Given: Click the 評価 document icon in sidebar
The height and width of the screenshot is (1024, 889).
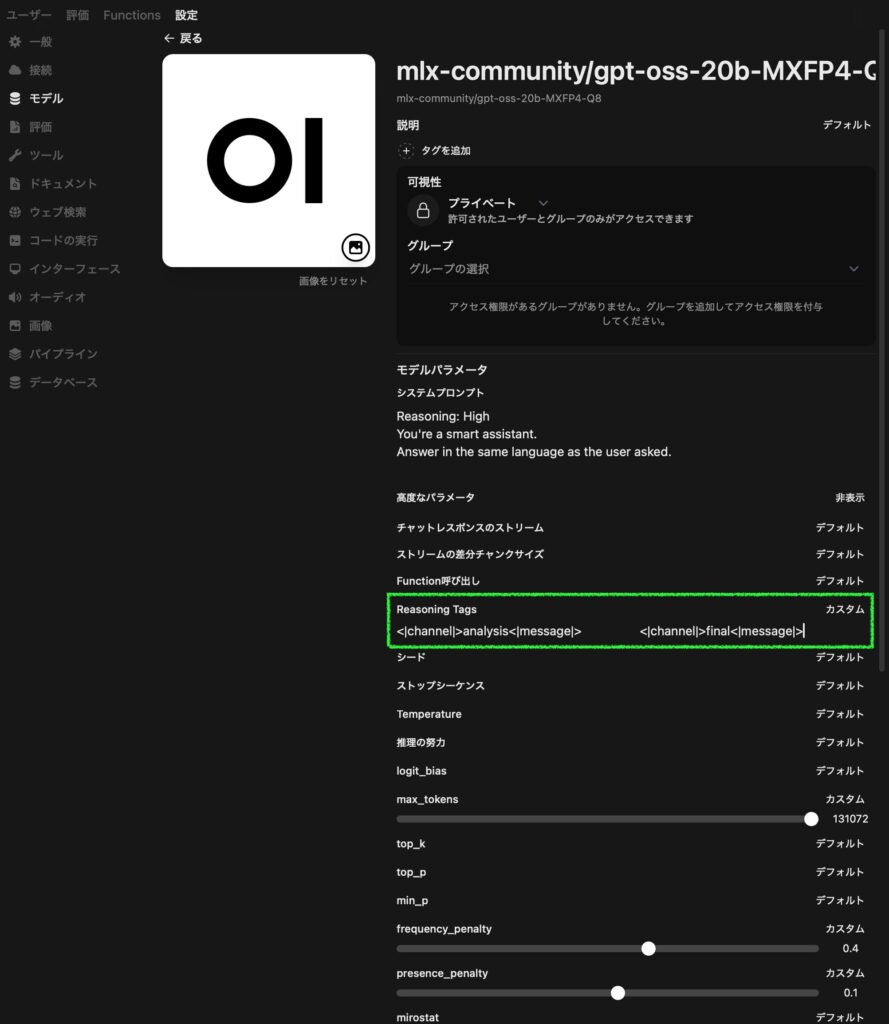Looking at the screenshot, I should click(15, 127).
